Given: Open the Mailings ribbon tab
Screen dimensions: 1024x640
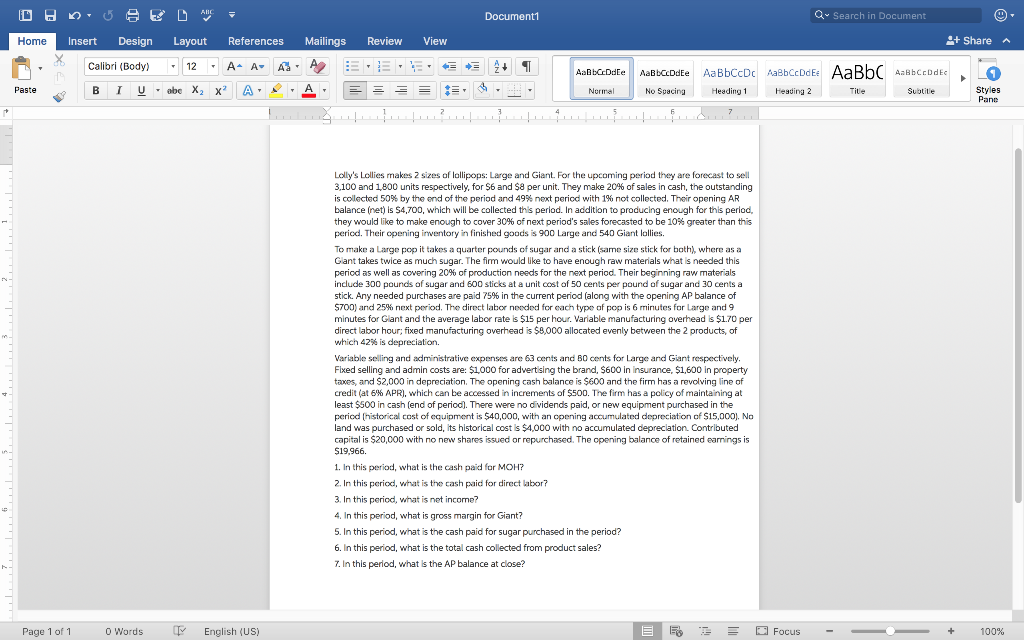Looking at the screenshot, I should (x=326, y=42).
